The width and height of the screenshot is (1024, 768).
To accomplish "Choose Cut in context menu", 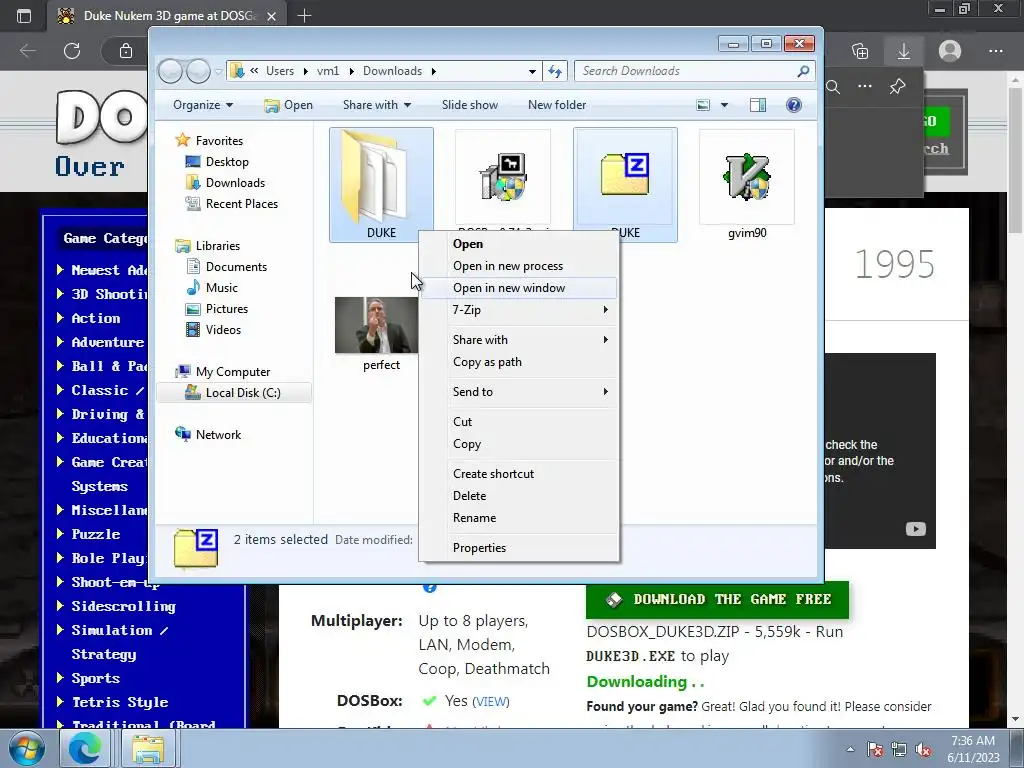I will (x=519, y=422).
